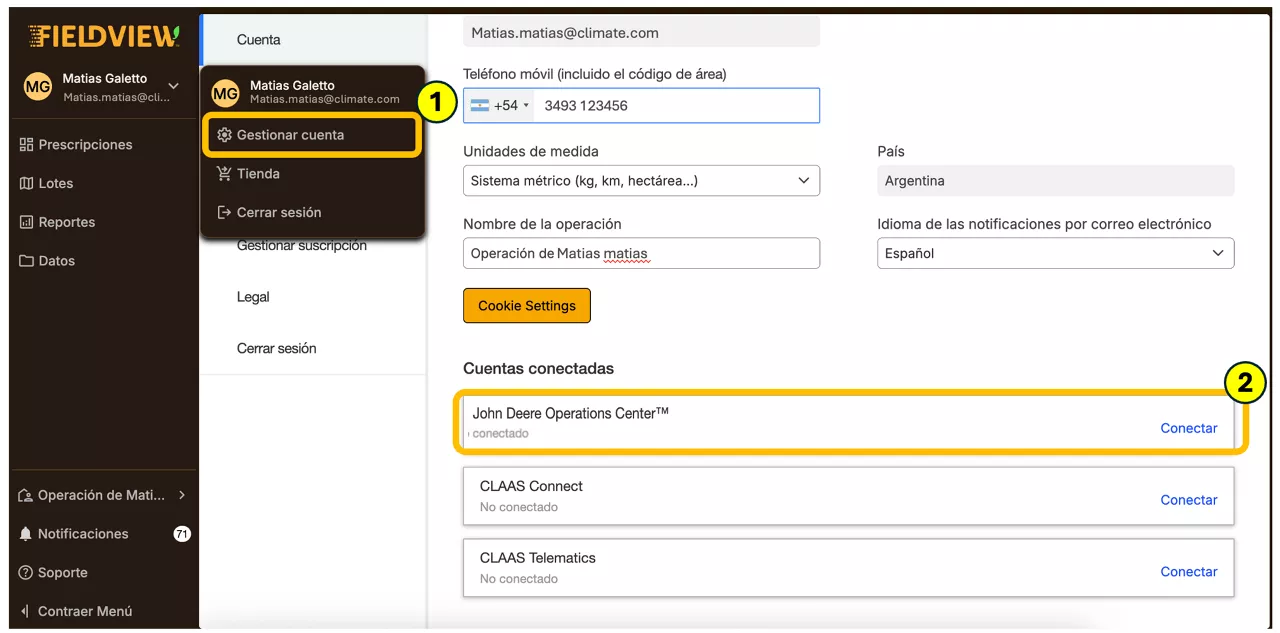This screenshot has width=1280, height=633.
Task: Open Prescripciones from the sidebar
Action: 84,145
